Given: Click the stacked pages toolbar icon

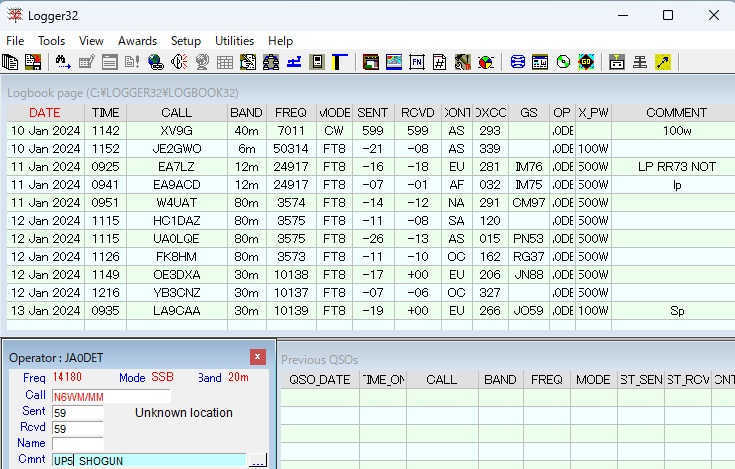Looking at the screenshot, I should (10, 62).
